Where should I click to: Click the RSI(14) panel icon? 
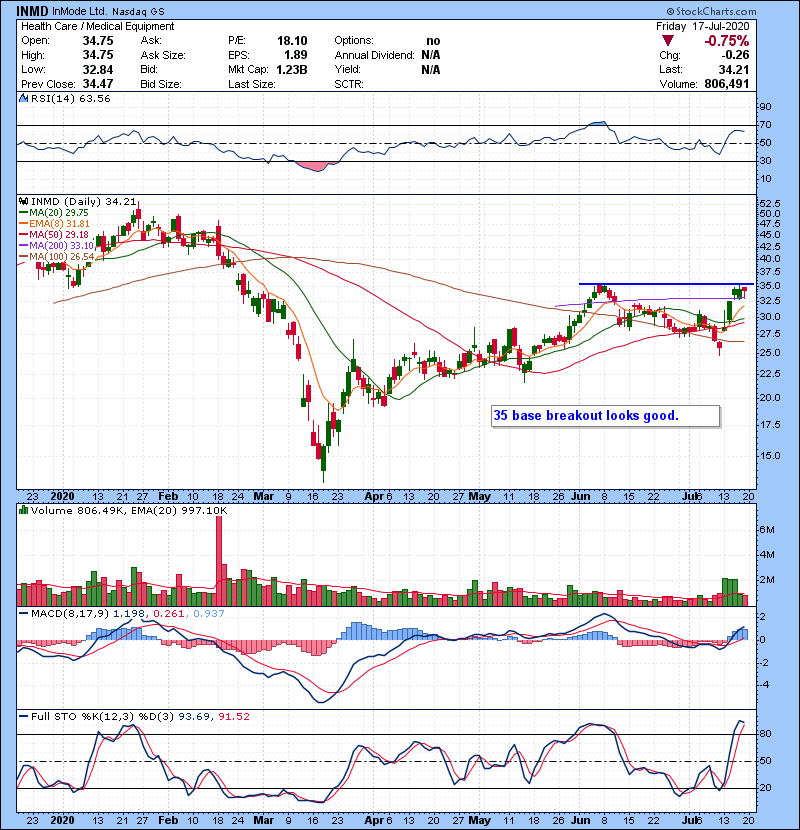[x=23, y=98]
